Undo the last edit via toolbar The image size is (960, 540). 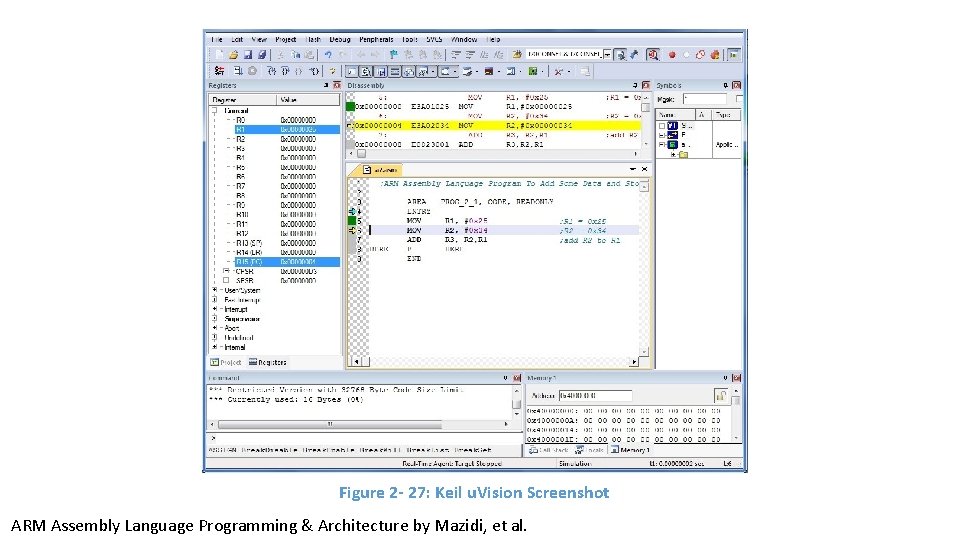[328, 54]
